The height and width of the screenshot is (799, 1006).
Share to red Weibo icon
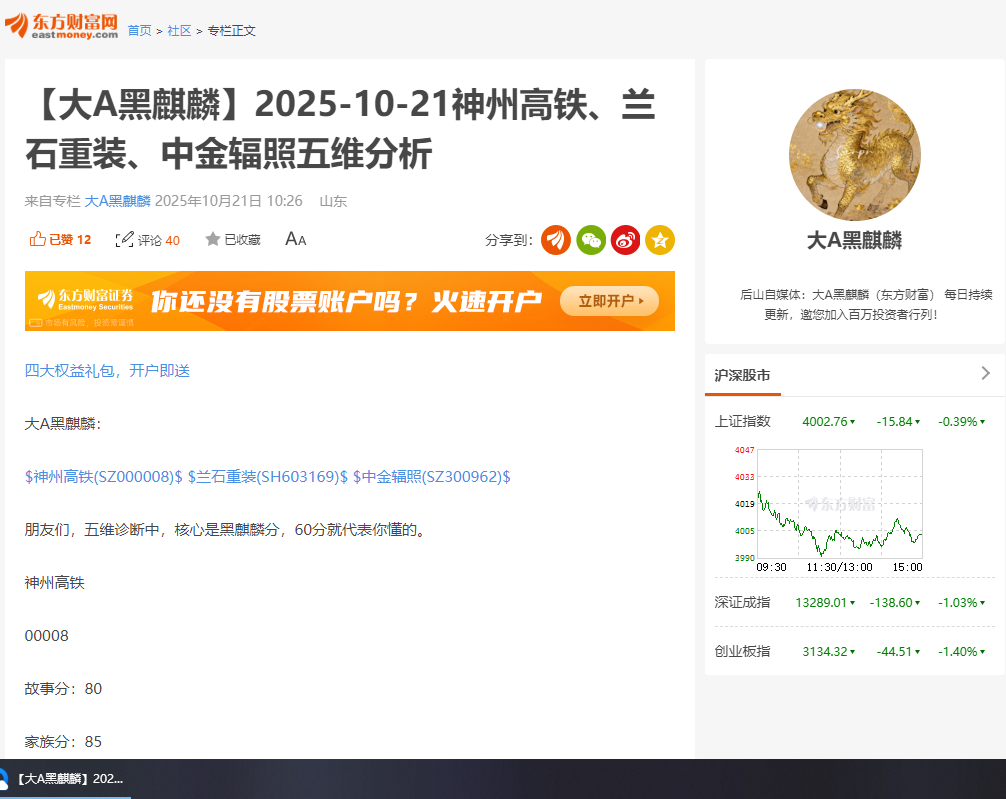pyautogui.click(x=626, y=240)
